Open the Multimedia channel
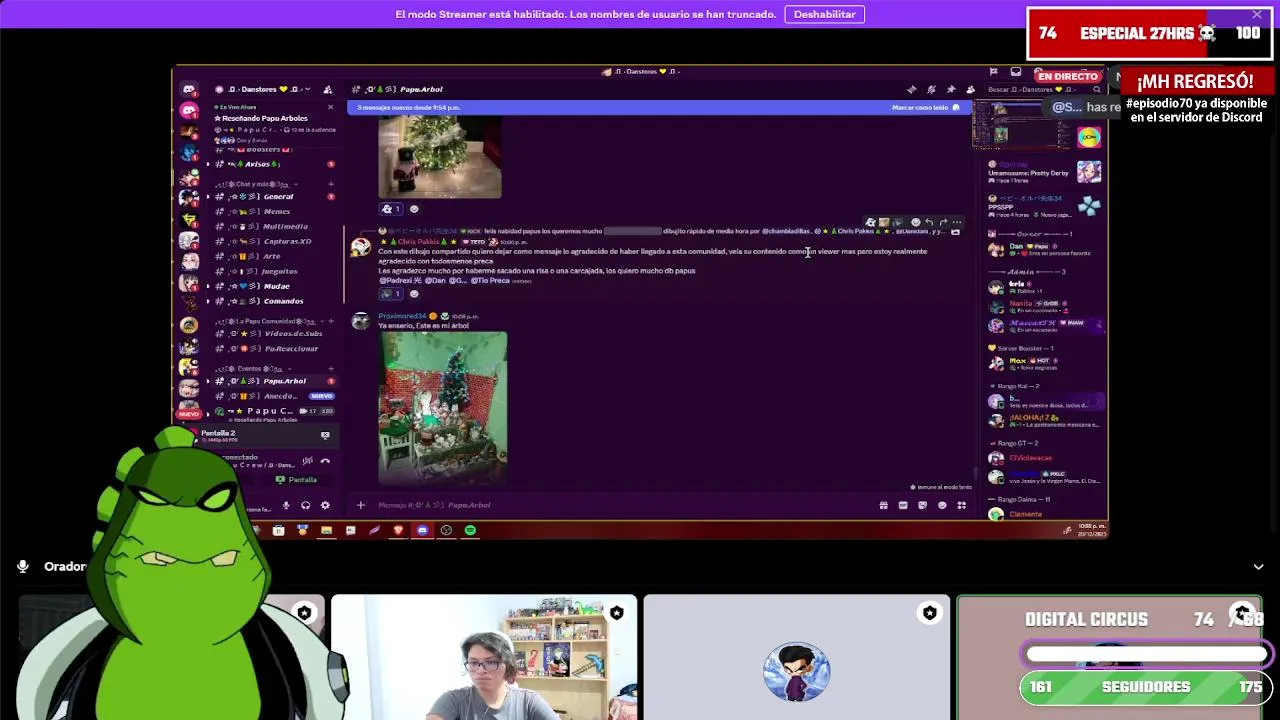This screenshot has width=1280, height=720. pos(272,227)
